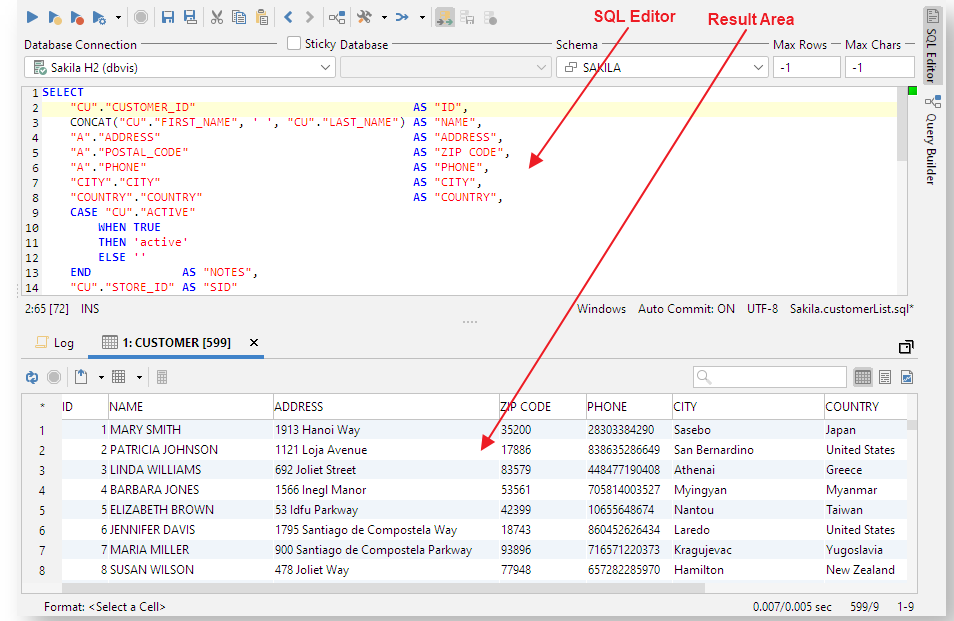
Task: Detach result tab with pop-out icon
Action: (906, 346)
